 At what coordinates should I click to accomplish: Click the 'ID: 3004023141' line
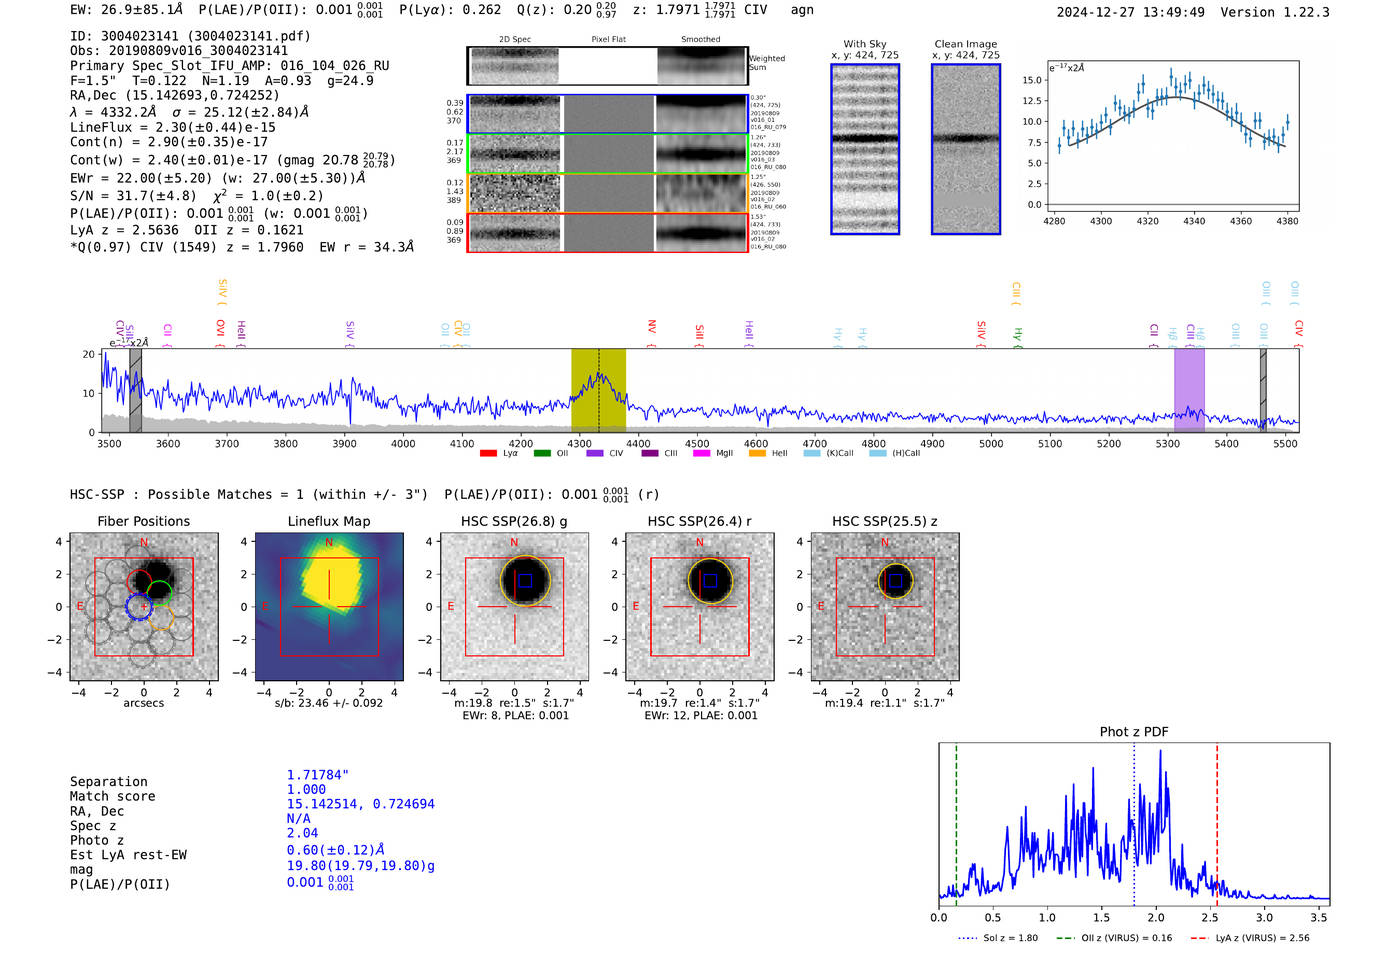click(190, 36)
